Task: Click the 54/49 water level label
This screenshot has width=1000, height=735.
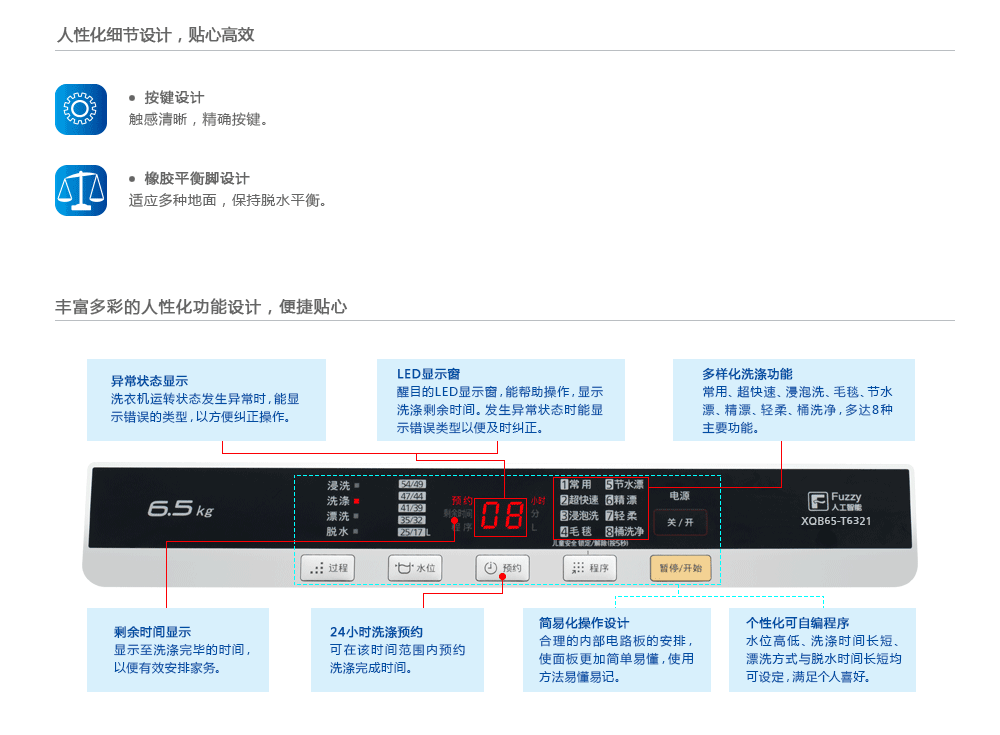Action: pos(412,484)
